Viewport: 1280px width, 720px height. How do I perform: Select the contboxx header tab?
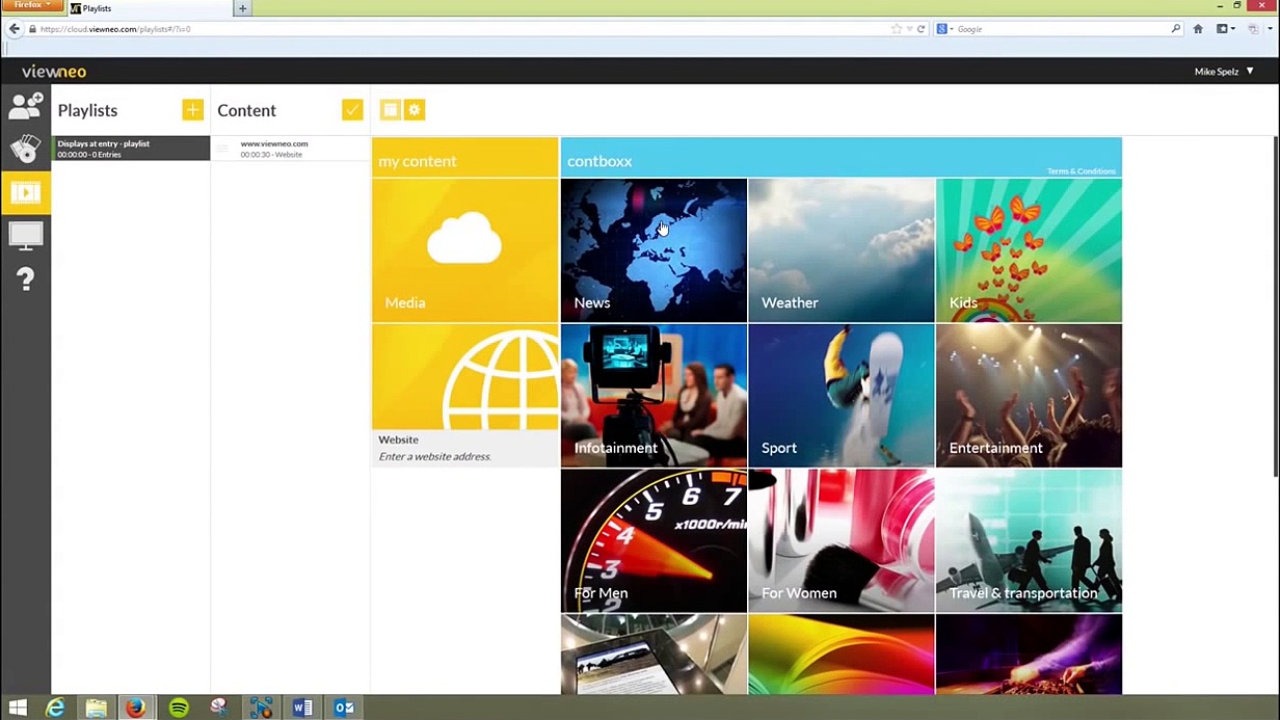coord(841,158)
